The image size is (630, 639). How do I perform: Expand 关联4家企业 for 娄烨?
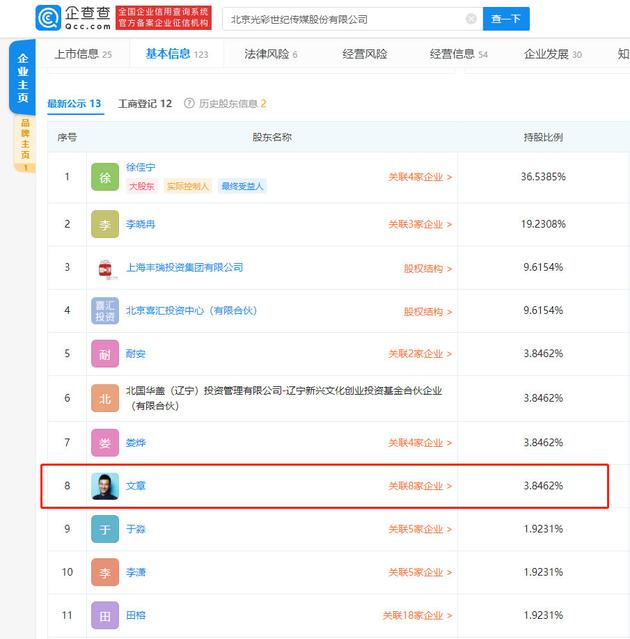pyautogui.click(x=420, y=443)
